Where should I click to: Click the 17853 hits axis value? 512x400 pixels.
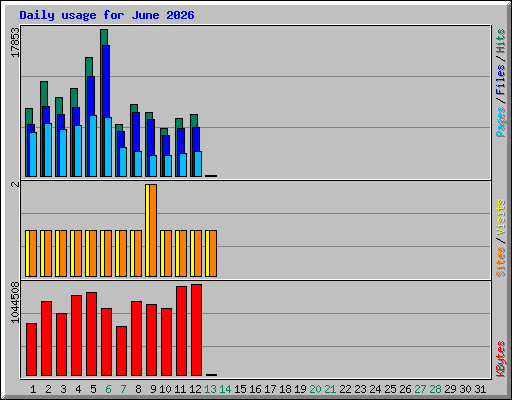[15, 42]
